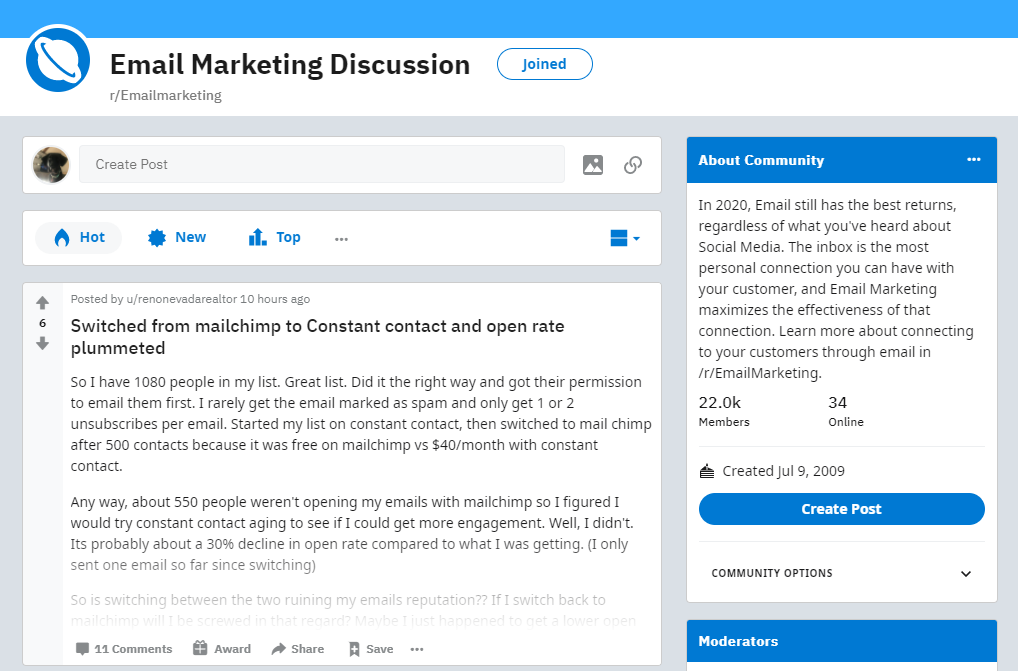
Task: Create an image post with the picture icon
Action: click(x=592, y=165)
